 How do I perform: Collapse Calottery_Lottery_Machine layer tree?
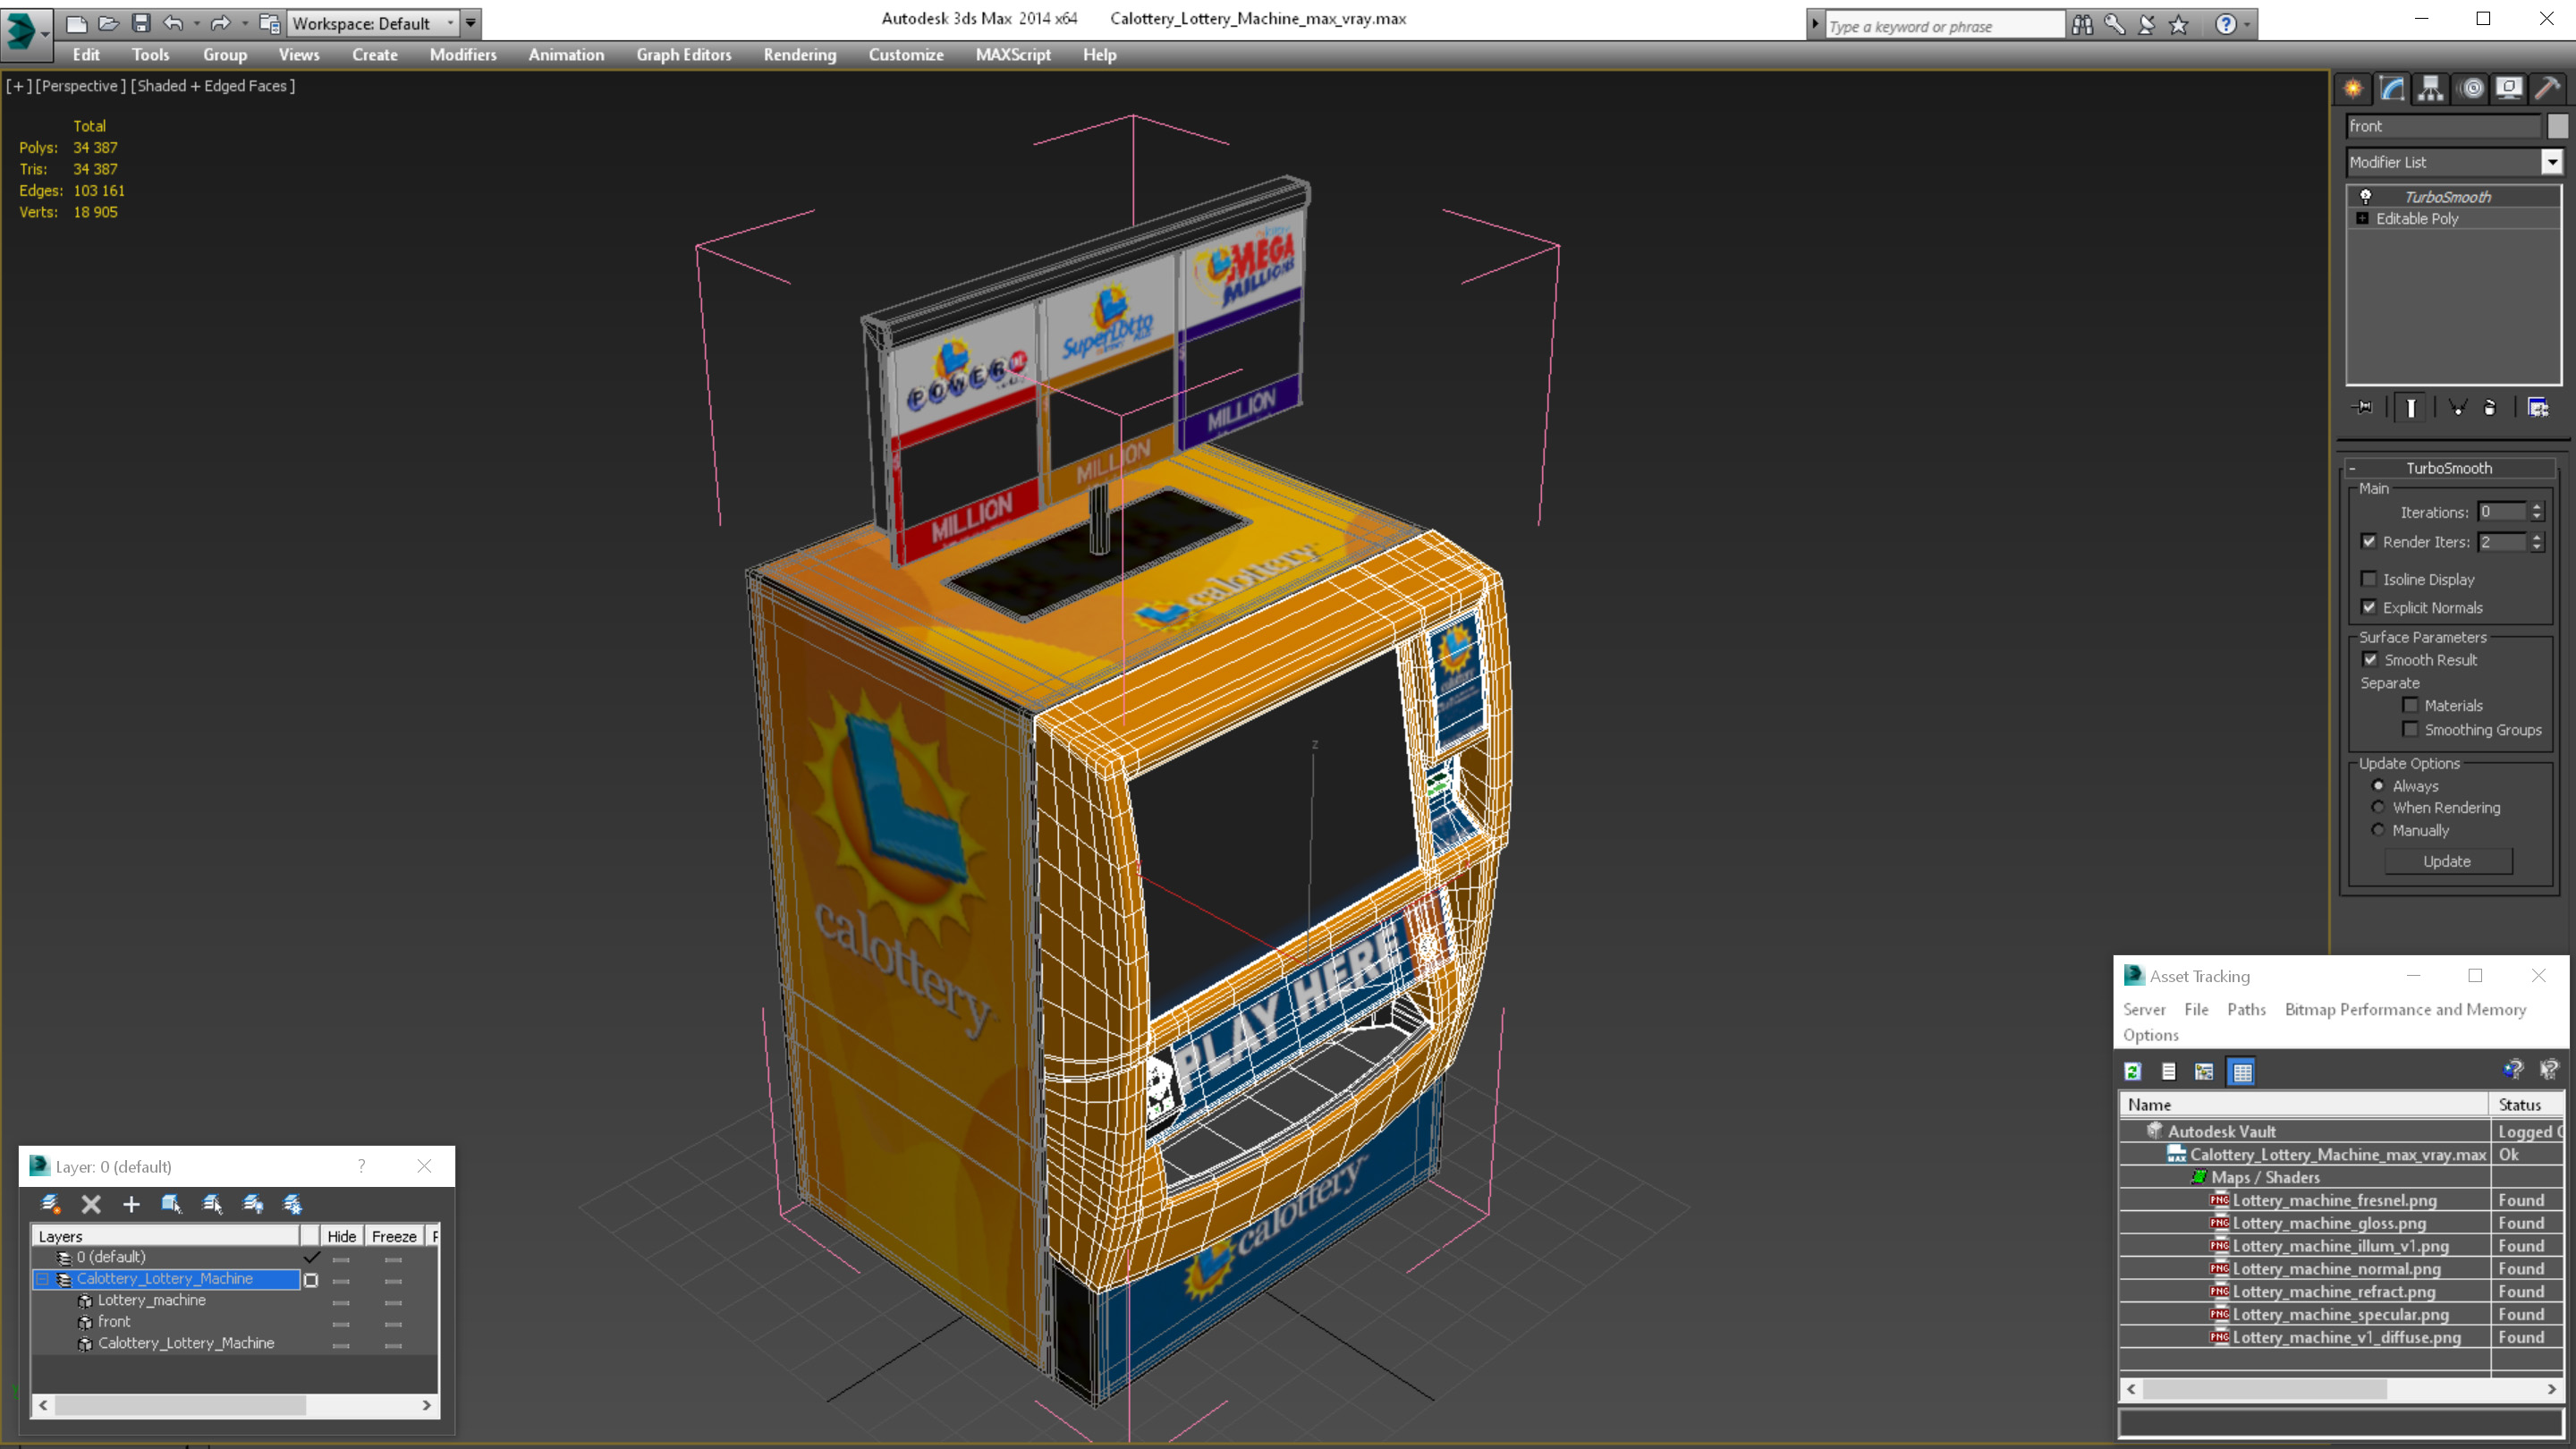[43, 1279]
